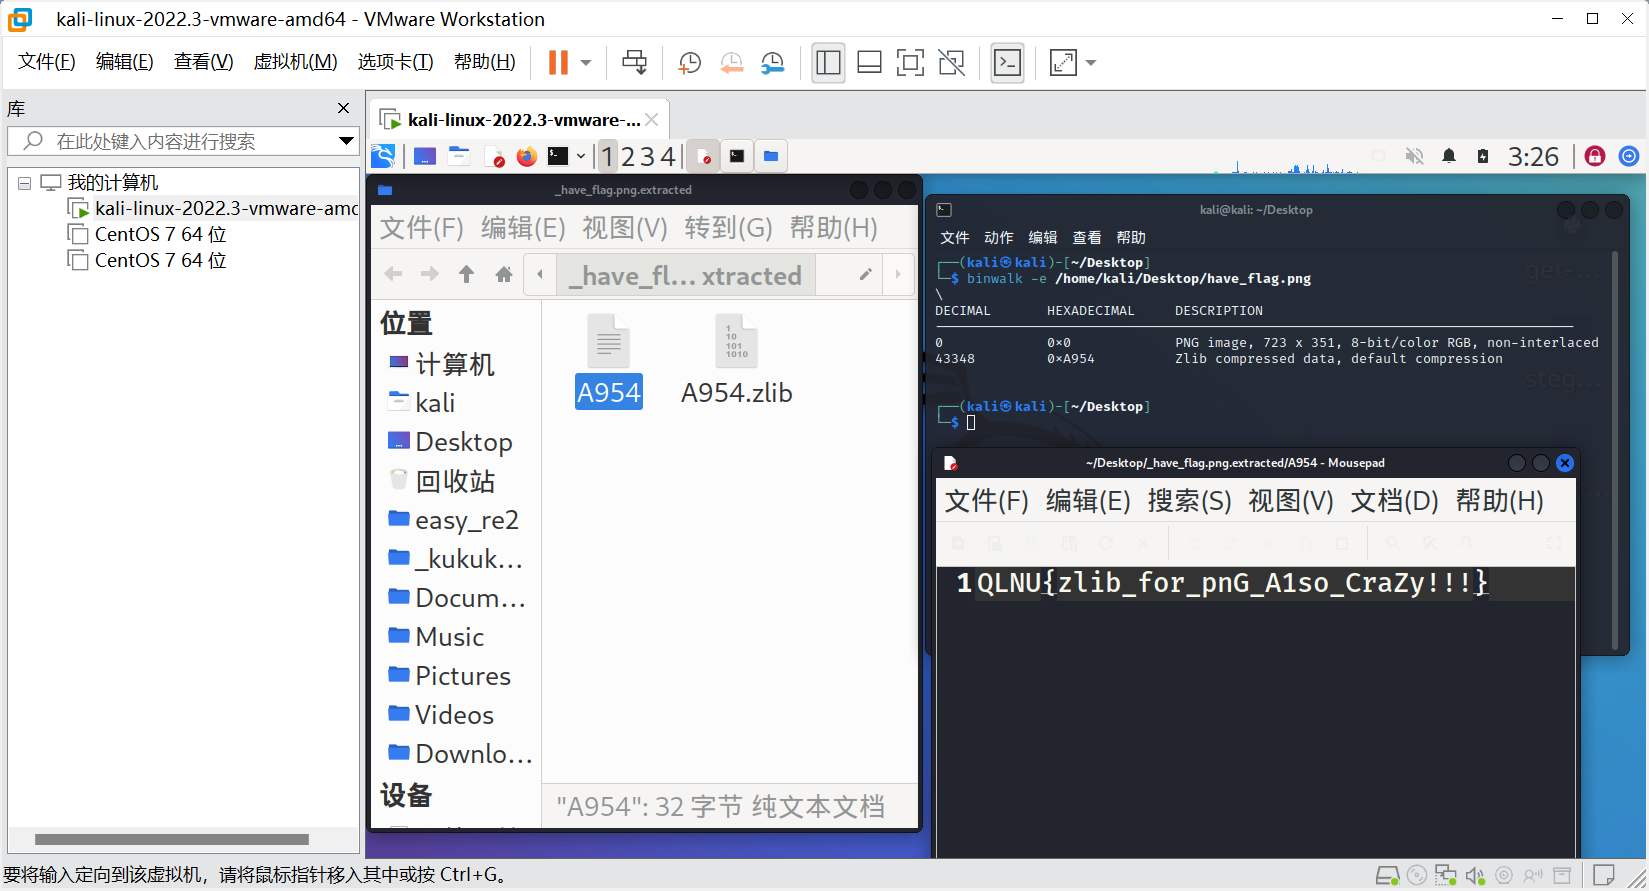Image resolution: width=1649 pixels, height=891 pixels.
Task: Open VMware 虚拟机(M) menu
Action: (x=296, y=62)
